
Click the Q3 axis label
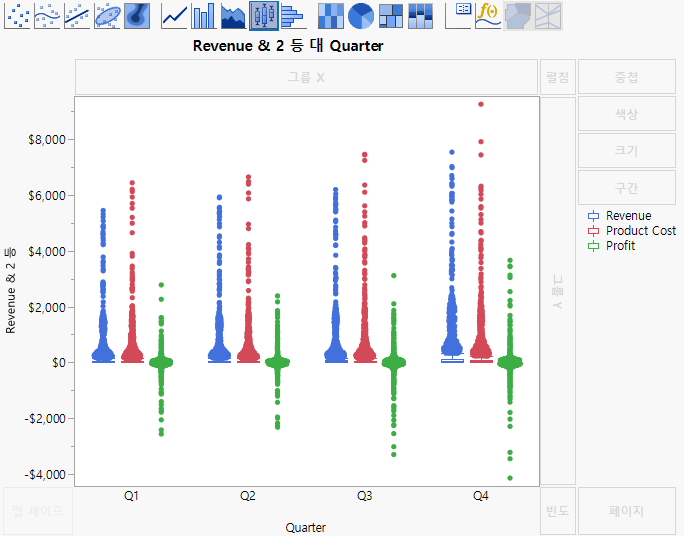click(x=364, y=496)
